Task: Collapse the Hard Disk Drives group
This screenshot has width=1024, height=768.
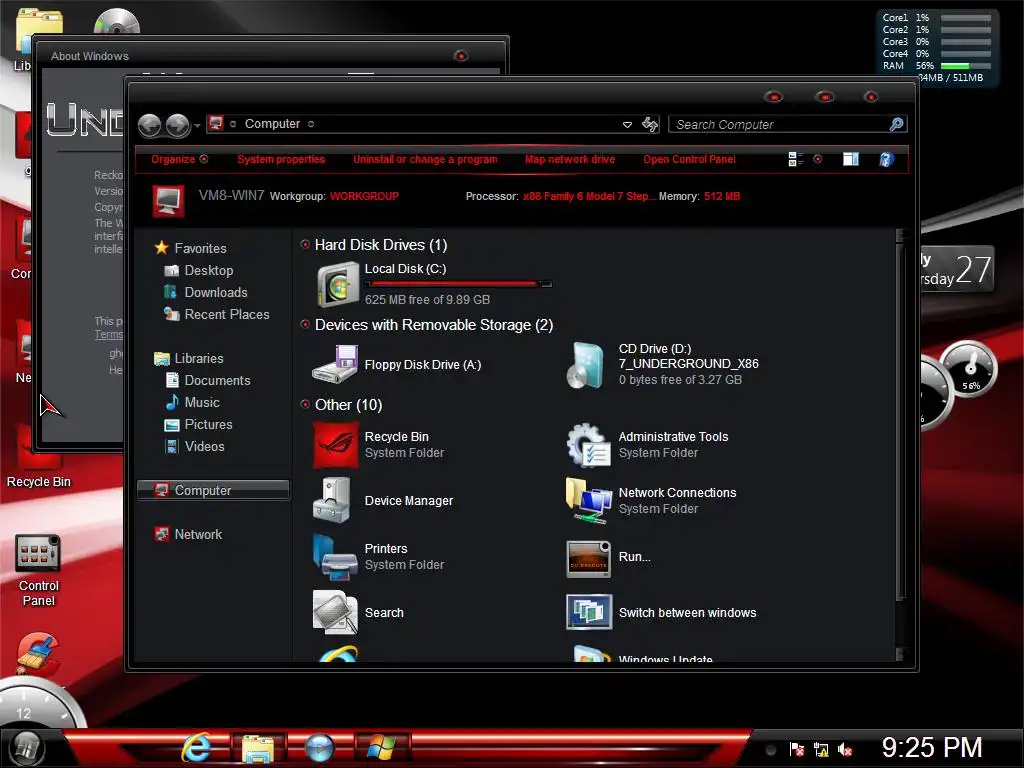Action: tap(305, 244)
